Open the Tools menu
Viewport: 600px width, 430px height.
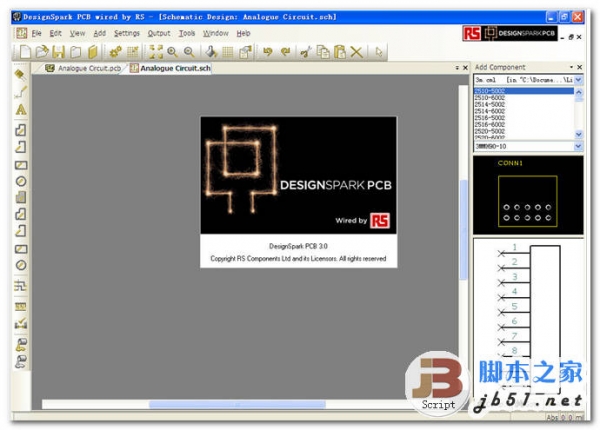pyautogui.click(x=187, y=33)
